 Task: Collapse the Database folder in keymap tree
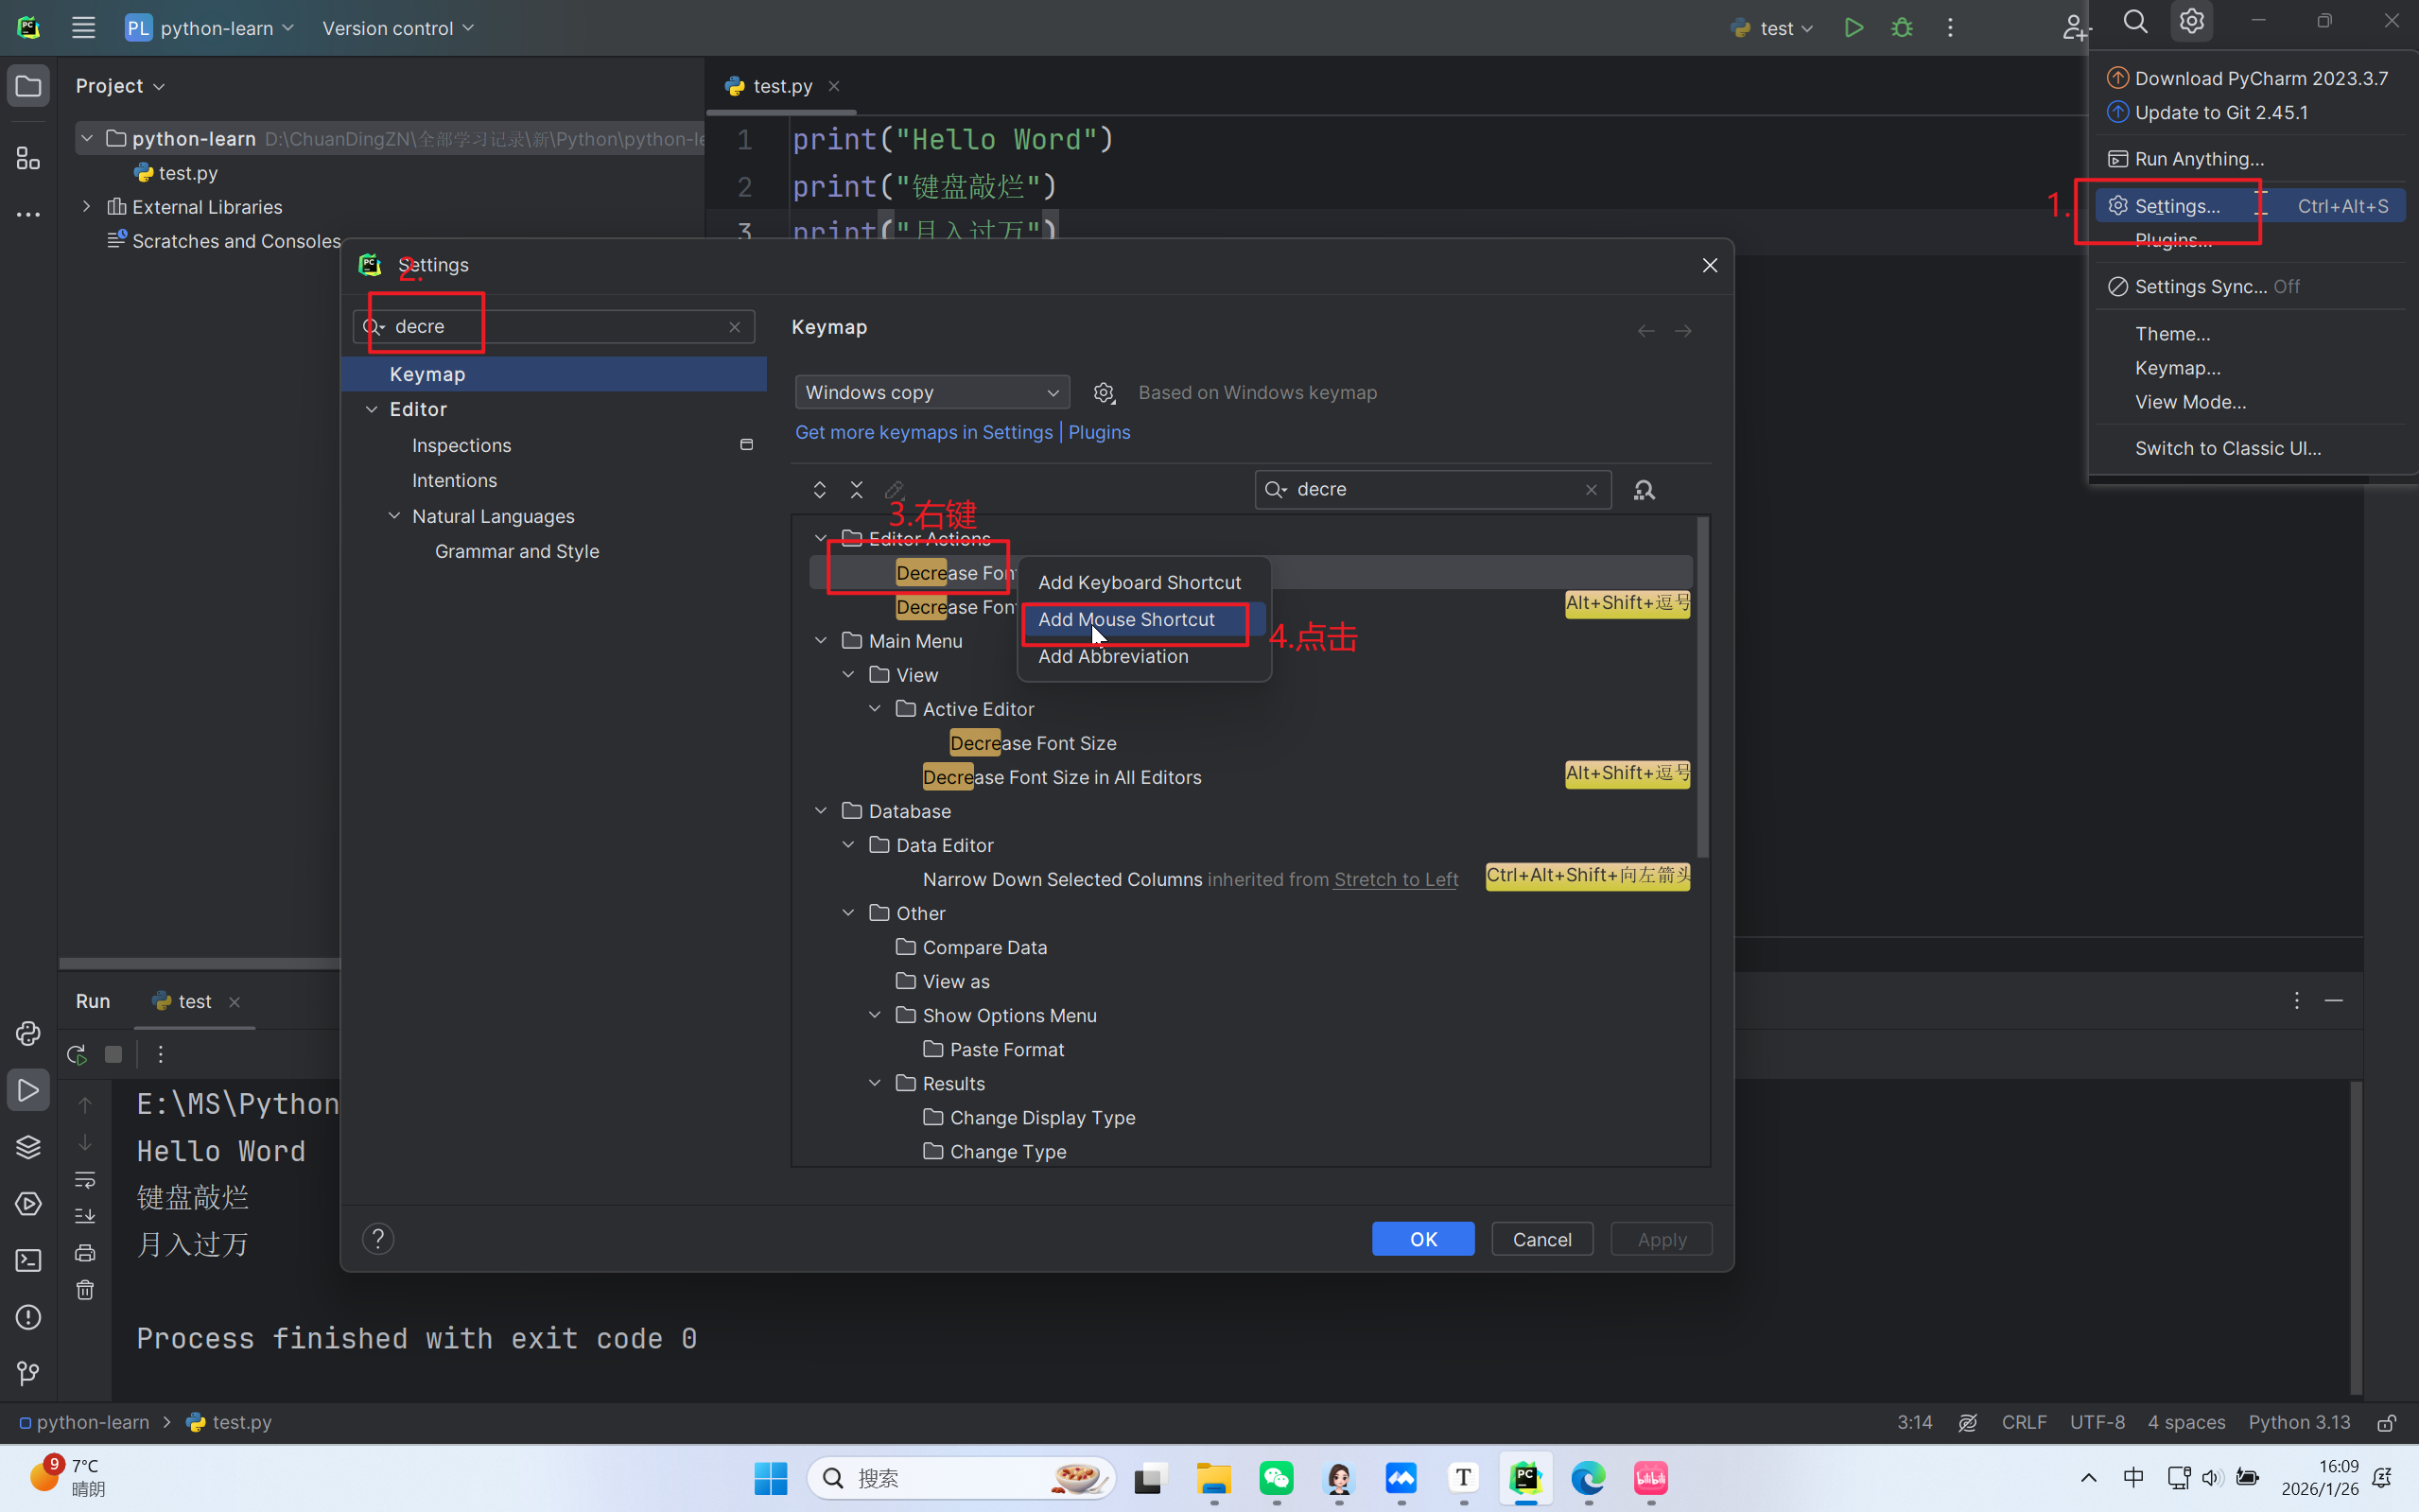point(821,811)
